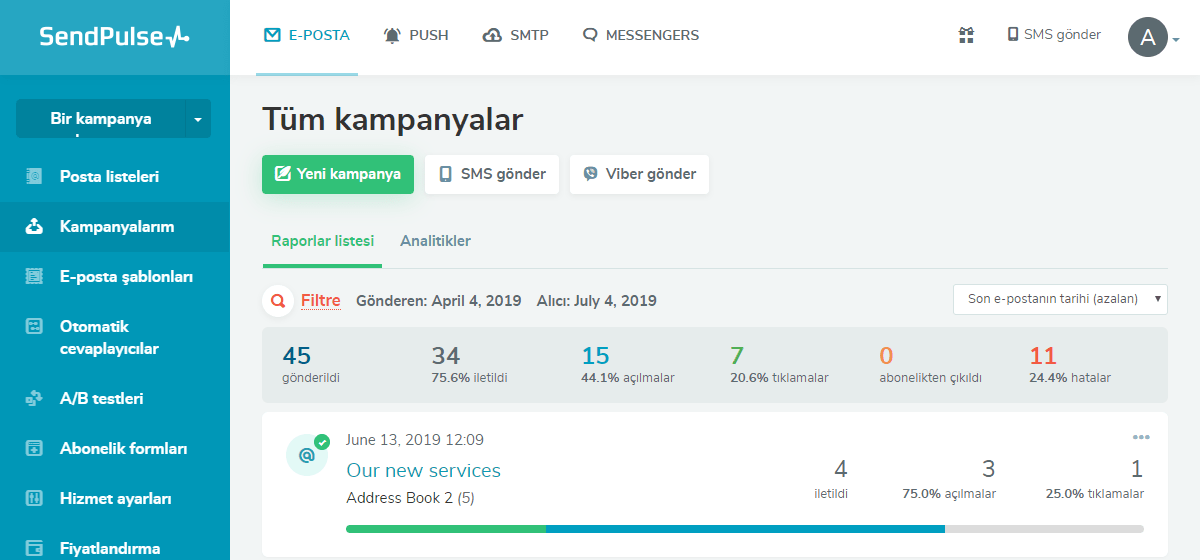Open the SMTP top menu item

[515, 35]
